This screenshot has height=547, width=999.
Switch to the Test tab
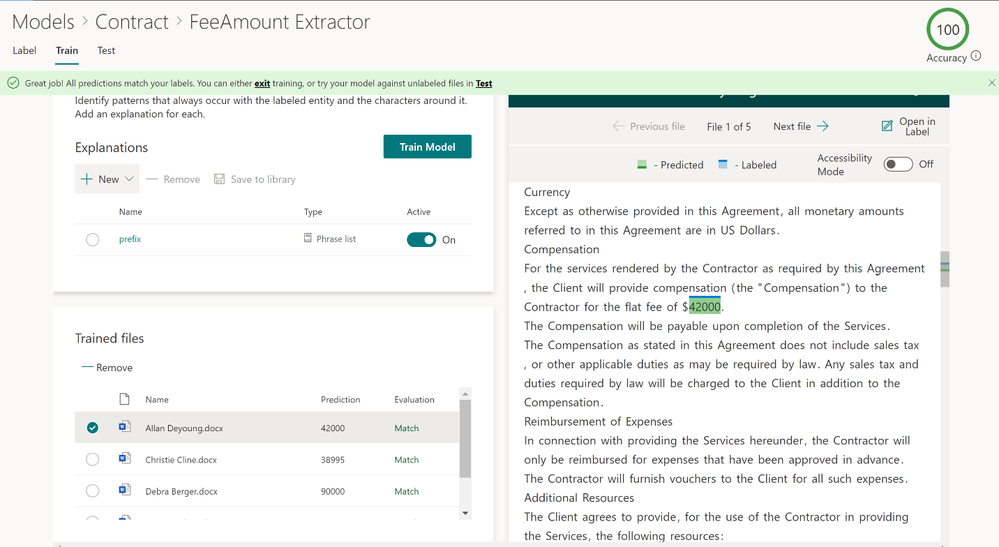pyautogui.click(x=106, y=50)
